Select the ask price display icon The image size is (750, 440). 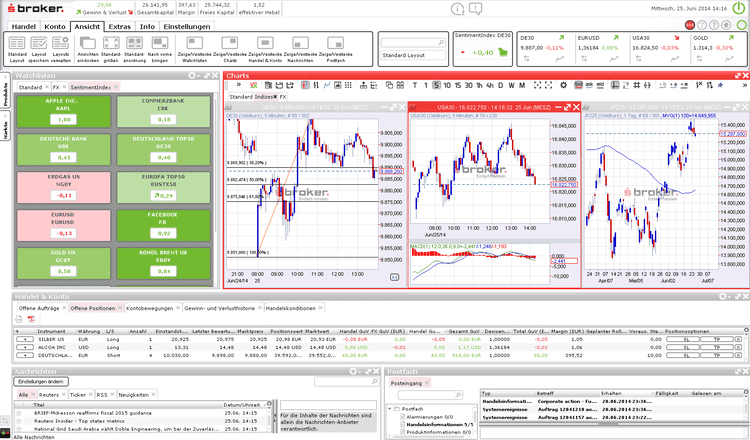pos(589,85)
